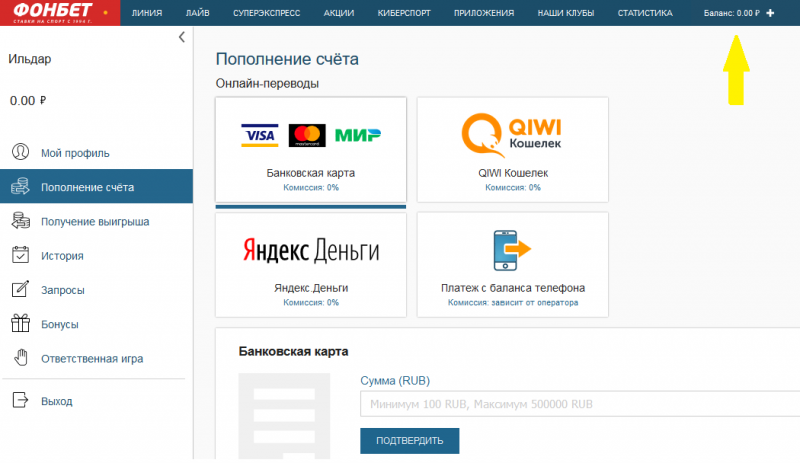Open Мой профиль in sidebar
The height and width of the screenshot is (463, 800).
tap(75, 153)
